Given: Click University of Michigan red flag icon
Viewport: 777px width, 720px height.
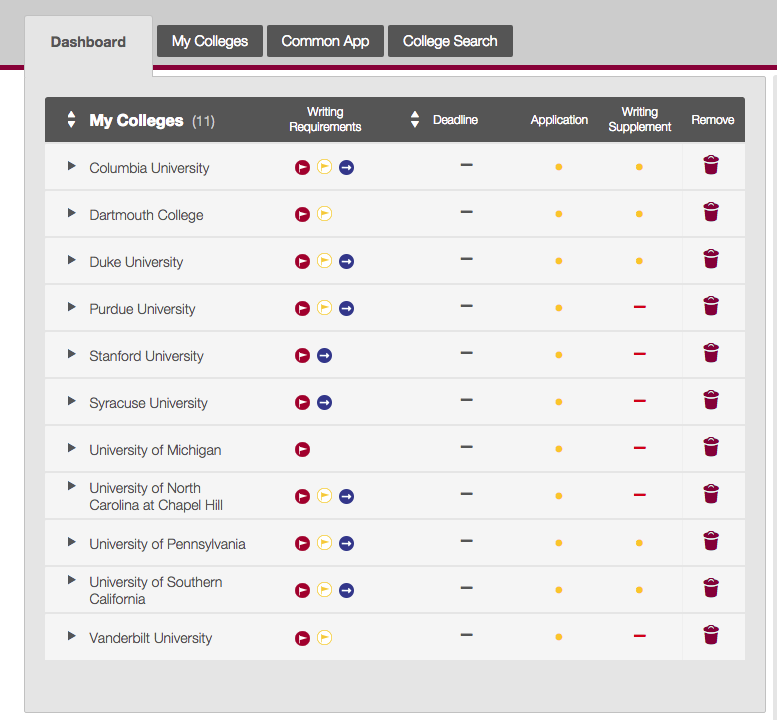Looking at the screenshot, I should coord(302,449).
